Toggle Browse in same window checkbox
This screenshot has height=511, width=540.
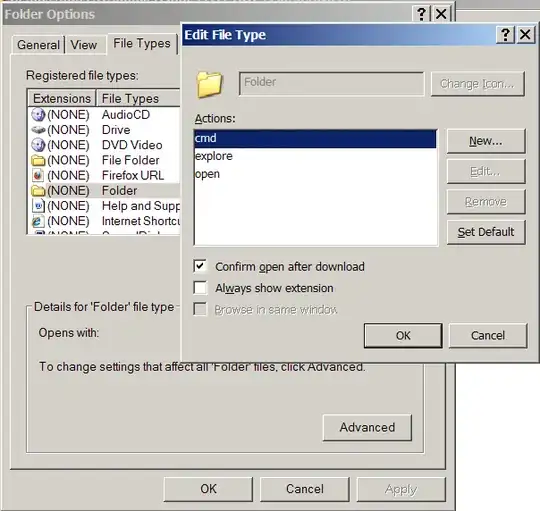tap(200, 309)
